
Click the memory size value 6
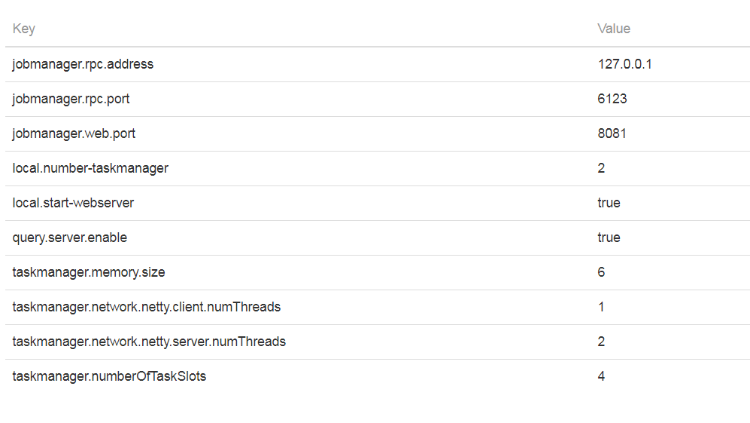point(601,272)
